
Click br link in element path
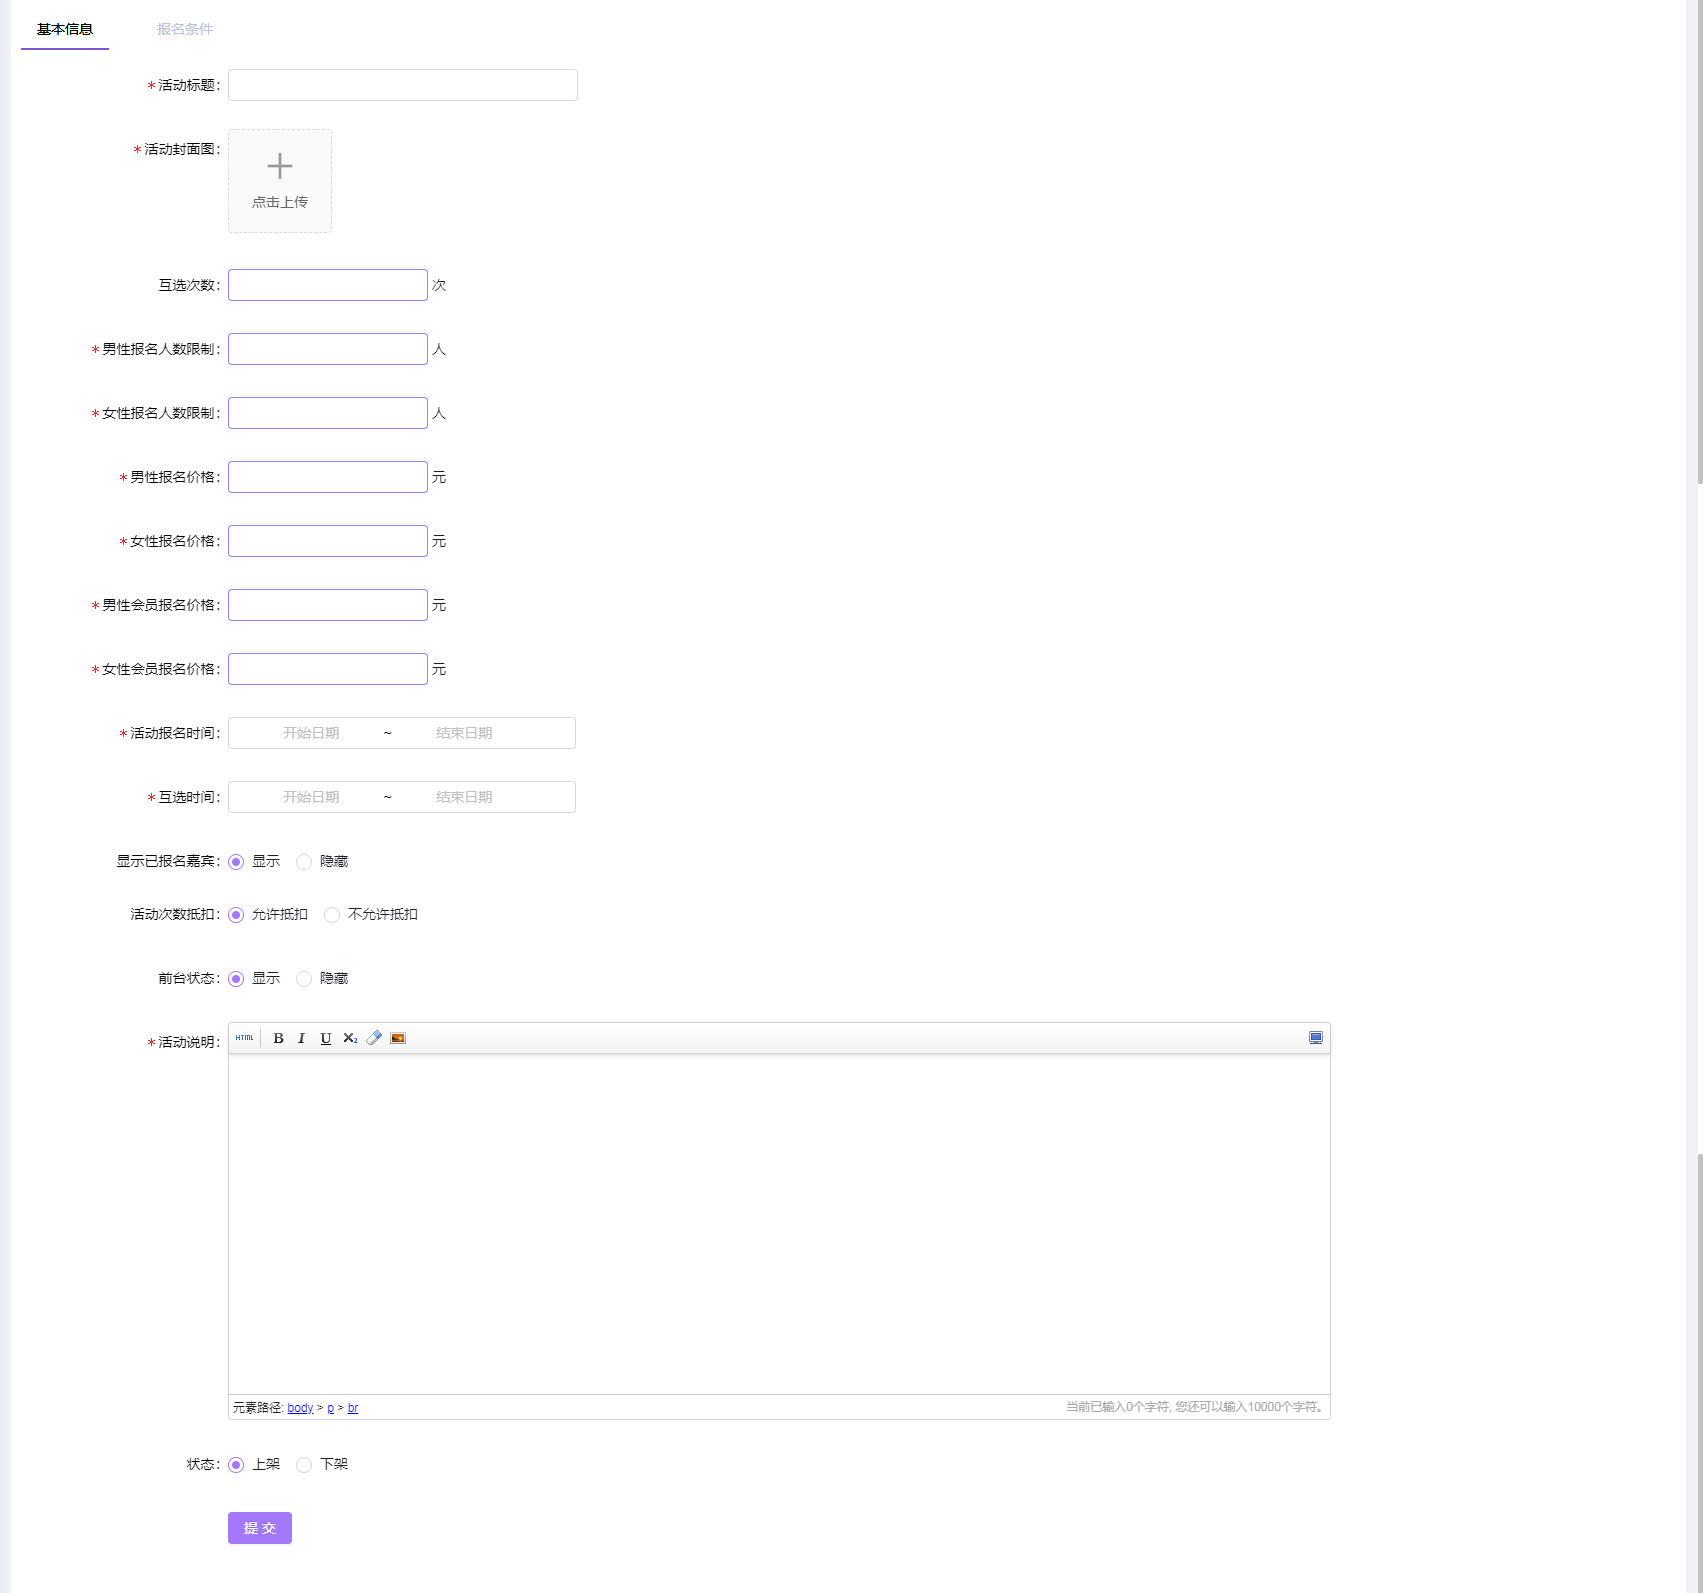(353, 1408)
